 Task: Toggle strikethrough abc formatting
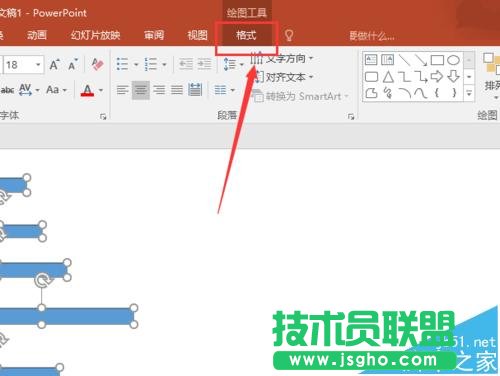[7, 90]
